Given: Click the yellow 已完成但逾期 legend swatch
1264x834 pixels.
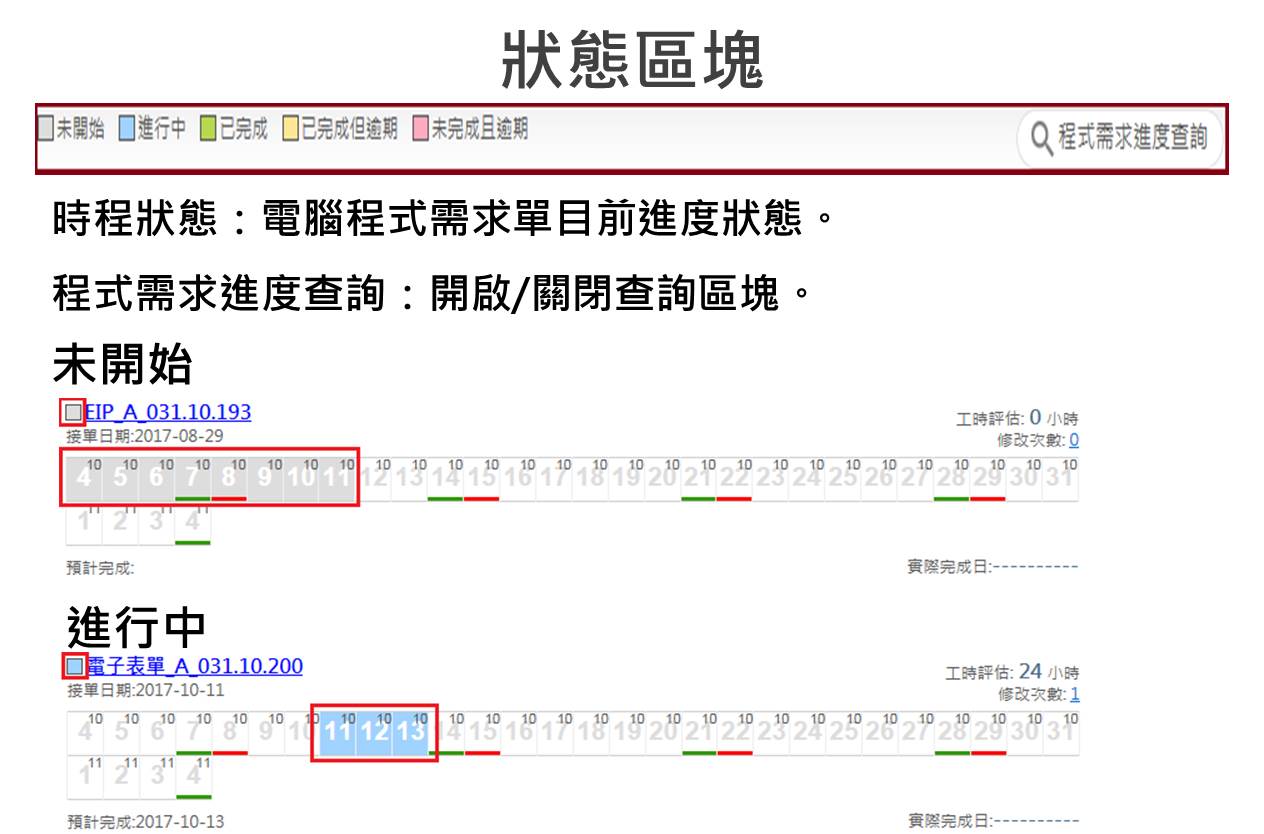Looking at the screenshot, I should tap(290, 129).
